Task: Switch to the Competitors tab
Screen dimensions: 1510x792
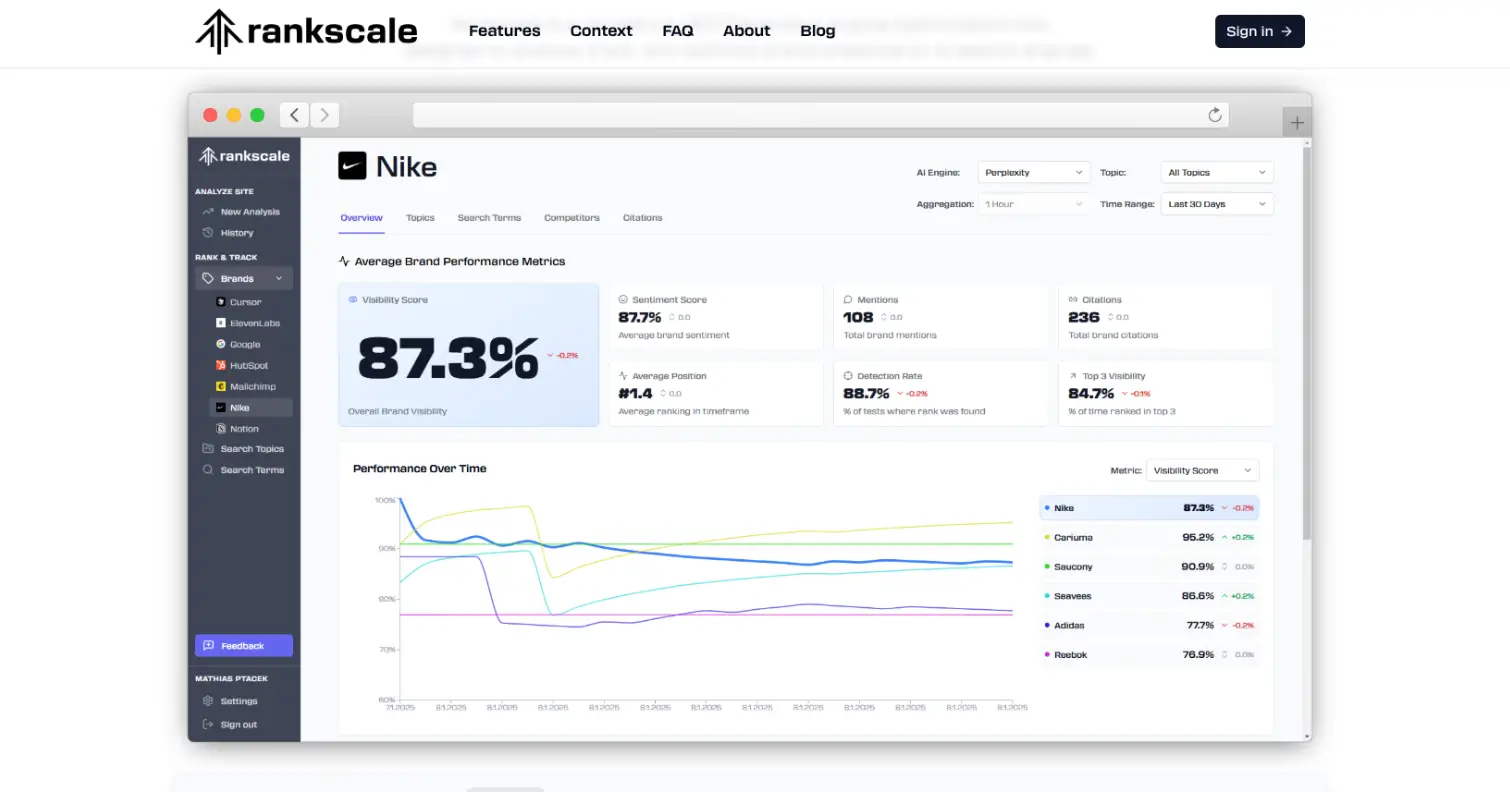Action: point(572,218)
